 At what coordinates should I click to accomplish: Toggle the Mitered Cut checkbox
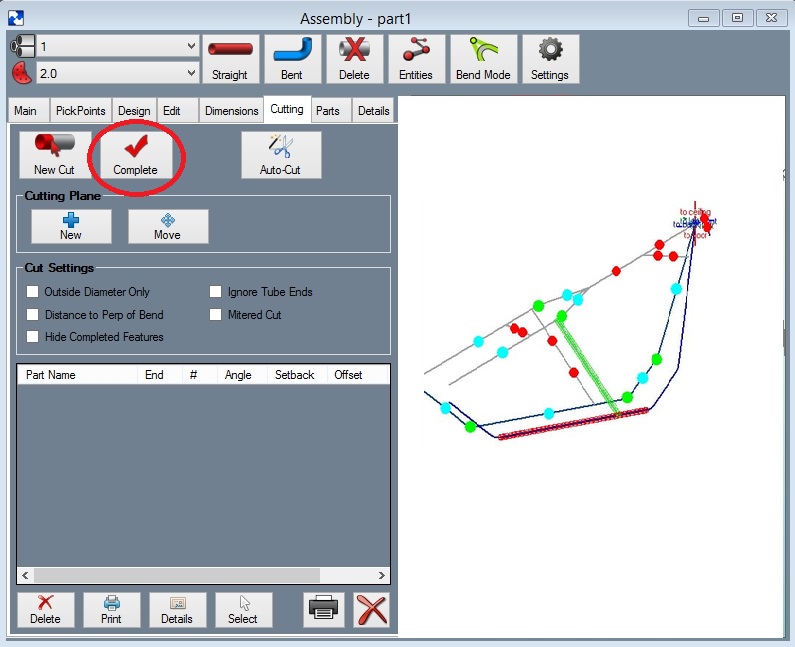click(216, 314)
